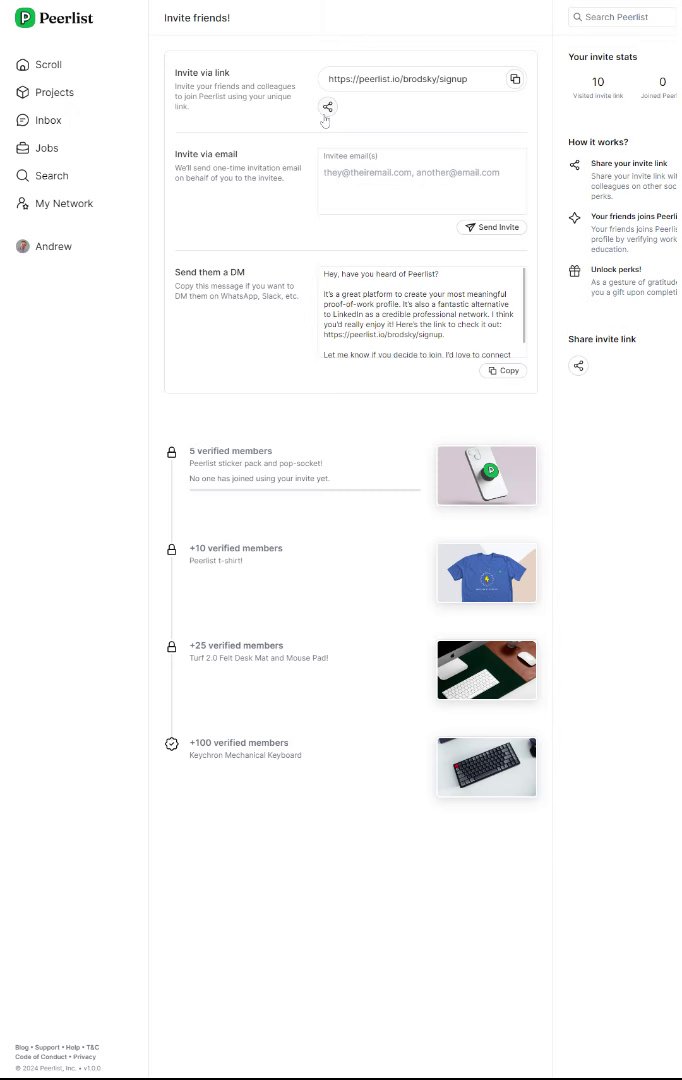
Task: Open My Network
Action: pos(54,204)
